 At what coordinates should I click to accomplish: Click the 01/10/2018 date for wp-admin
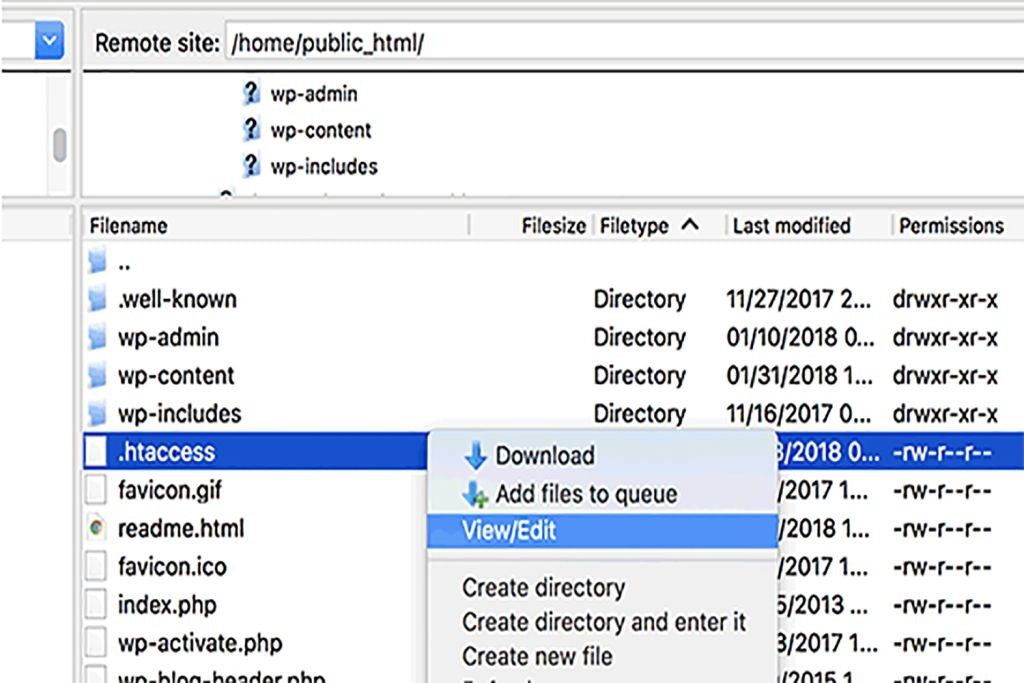pyautogui.click(x=800, y=338)
